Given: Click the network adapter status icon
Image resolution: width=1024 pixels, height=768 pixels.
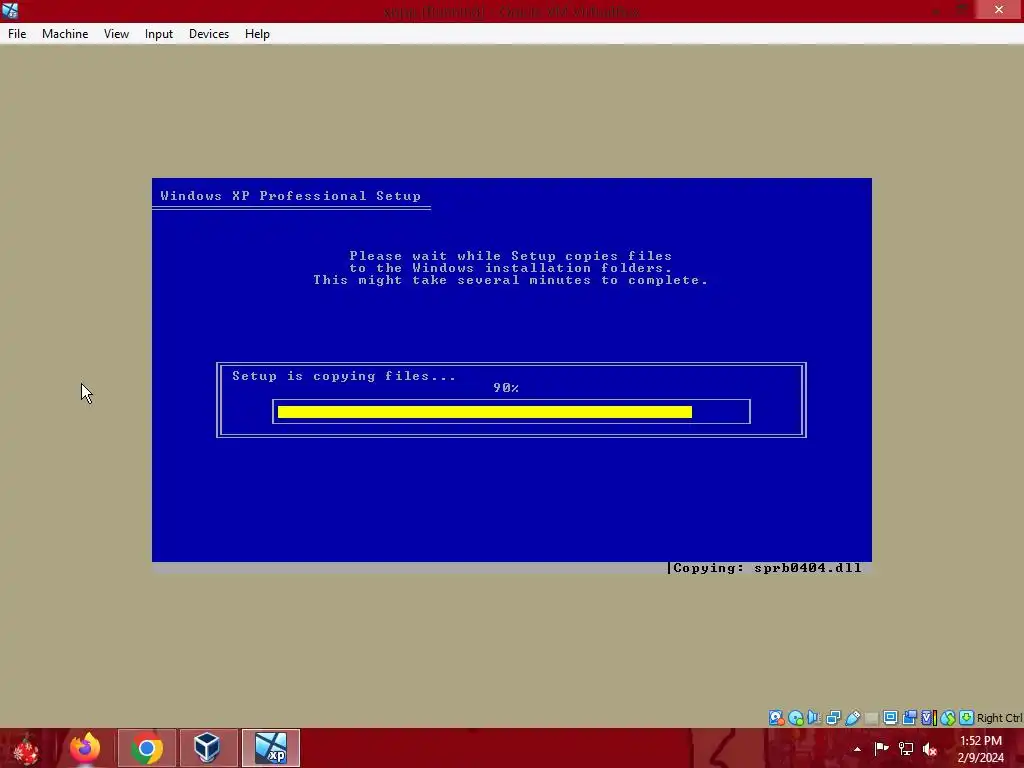Looking at the screenshot, I should click(833, 718).
